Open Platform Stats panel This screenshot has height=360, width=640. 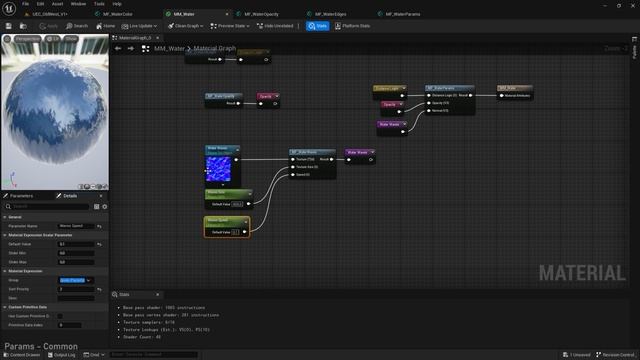tap(352, 26)
